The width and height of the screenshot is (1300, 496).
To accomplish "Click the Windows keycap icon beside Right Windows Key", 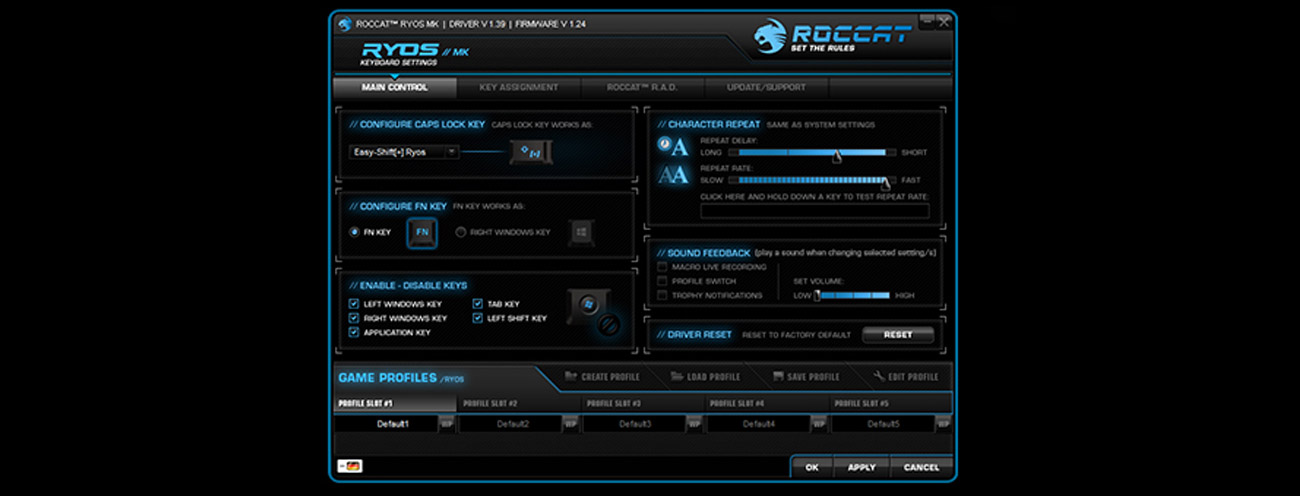I will tap(581, 232).
